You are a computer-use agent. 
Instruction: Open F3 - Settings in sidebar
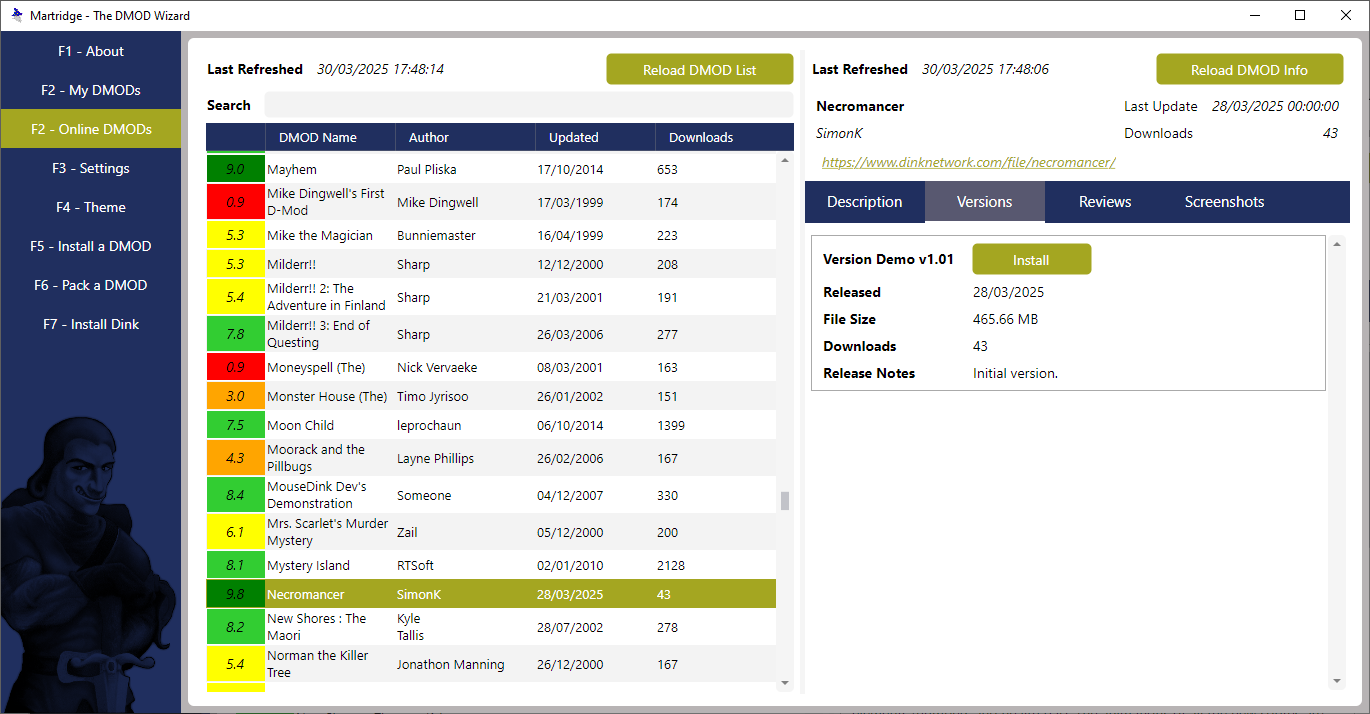click(91, 168)
